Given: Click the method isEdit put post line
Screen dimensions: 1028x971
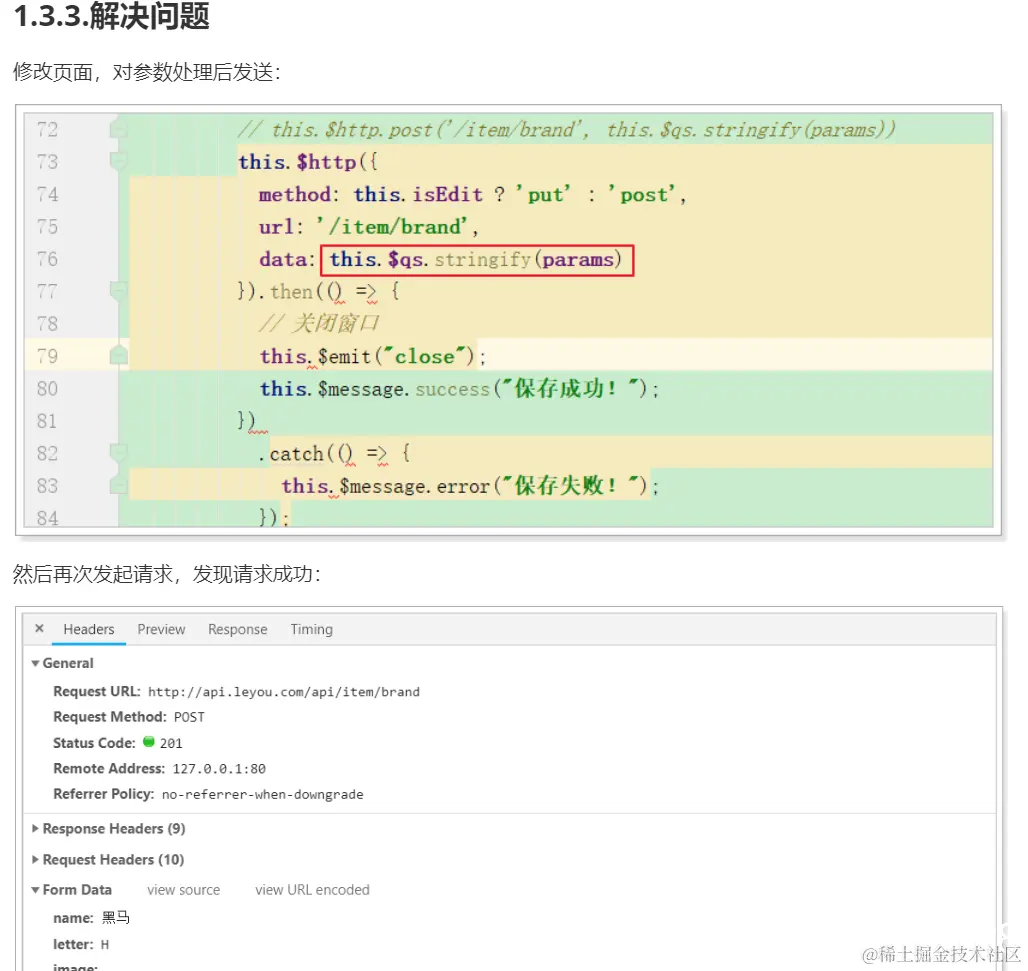Looking at the screenshot, I should (472, 195).
